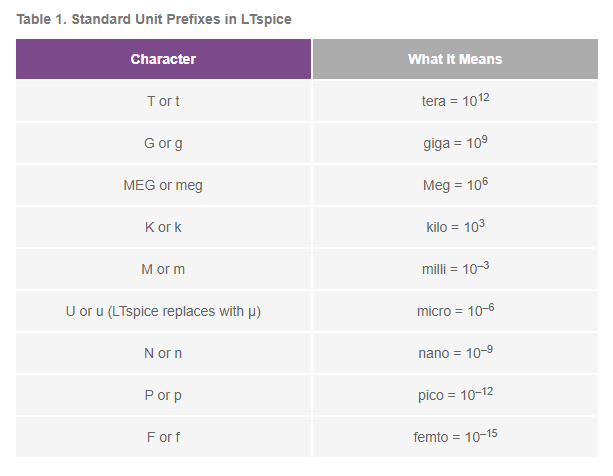Click the 'G or g' cell
This screenshot has height=476, width=613.
163,143
